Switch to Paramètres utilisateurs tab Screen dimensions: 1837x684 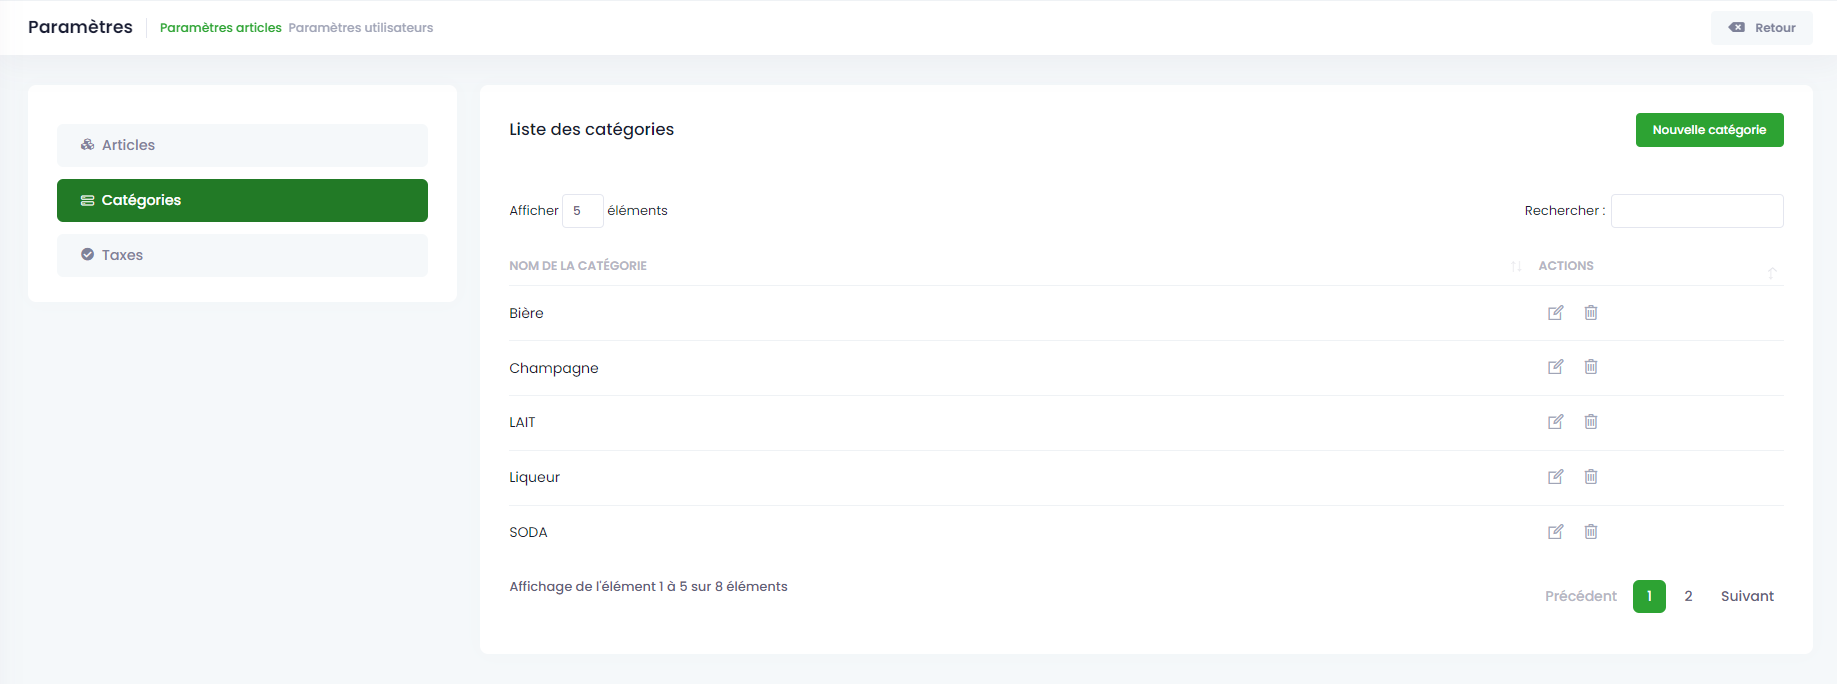click(360, 28)
